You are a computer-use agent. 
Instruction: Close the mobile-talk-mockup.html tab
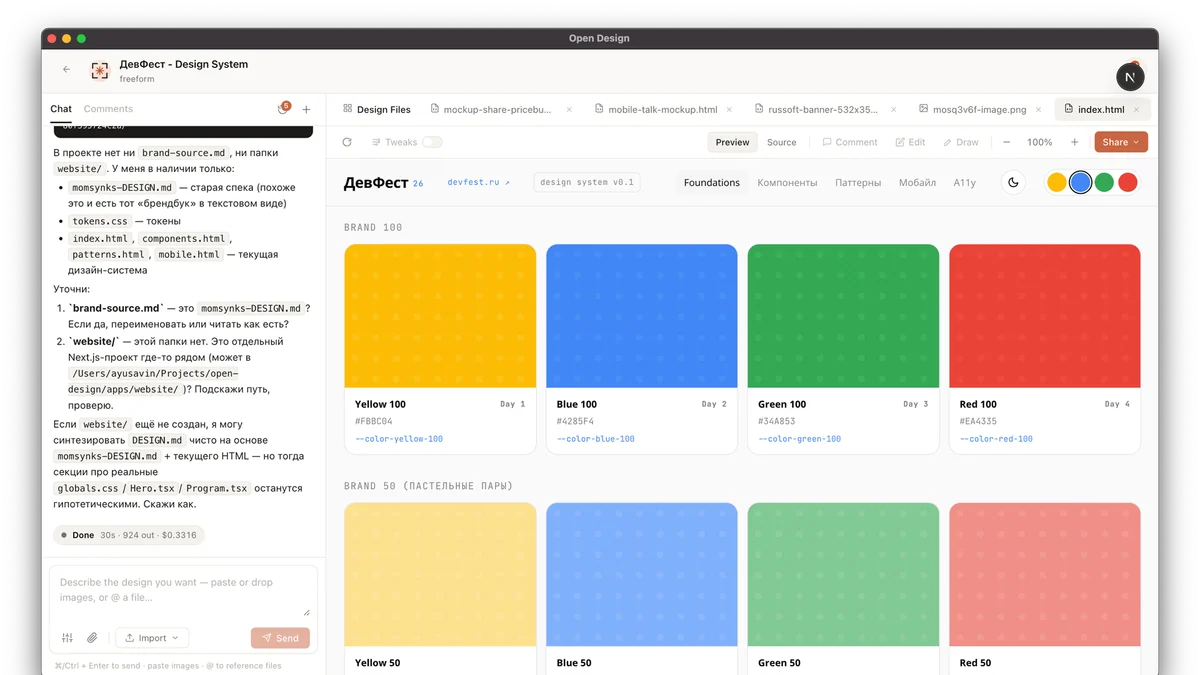[x=731, y=110]
